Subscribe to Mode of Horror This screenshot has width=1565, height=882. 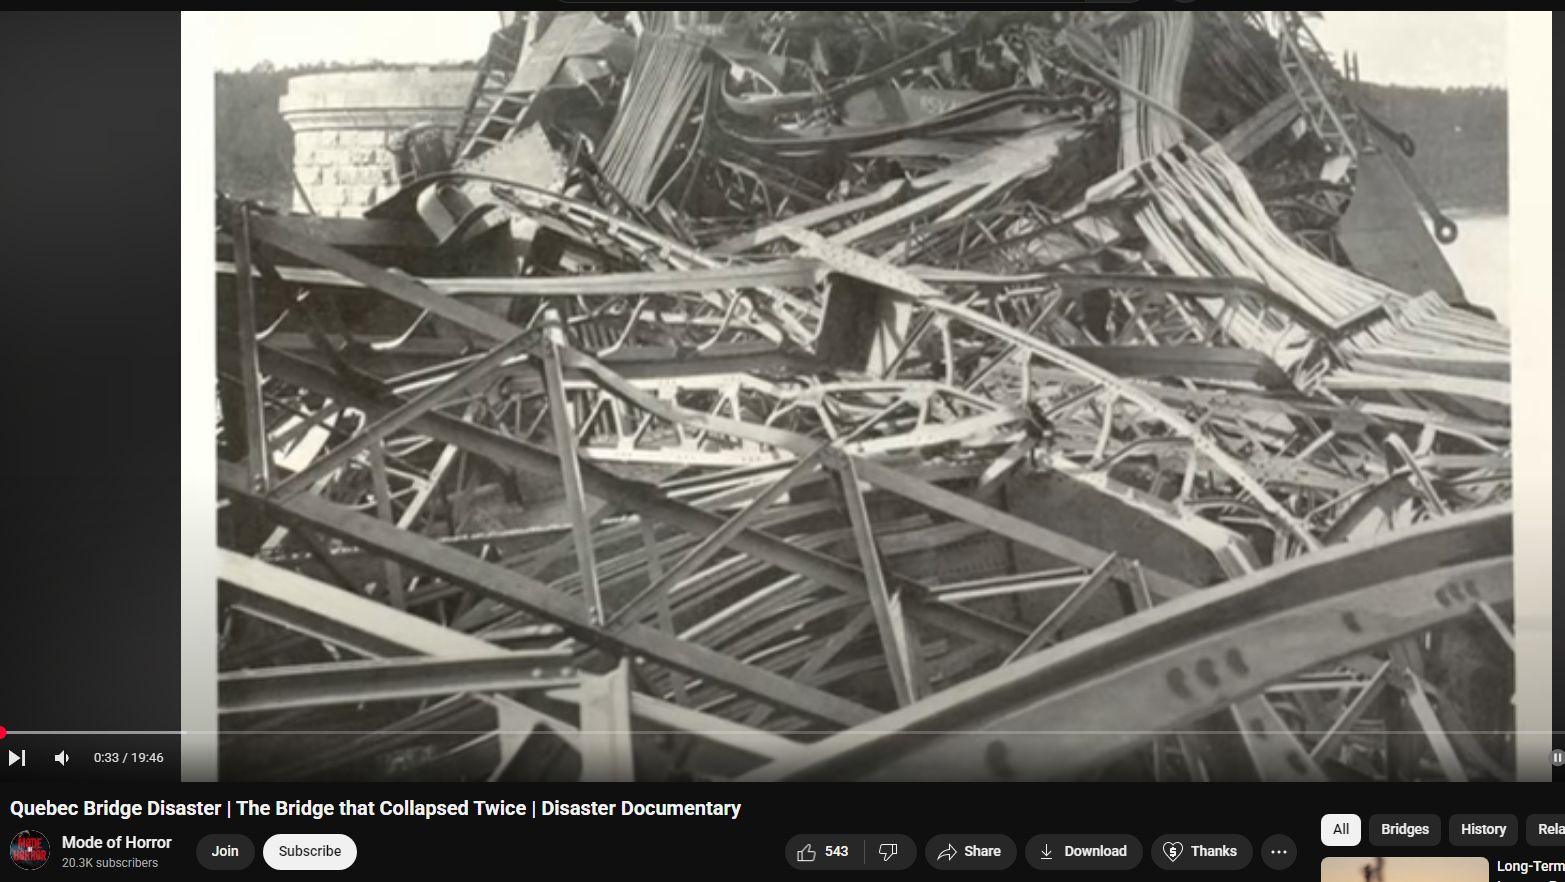coord(309,851)
